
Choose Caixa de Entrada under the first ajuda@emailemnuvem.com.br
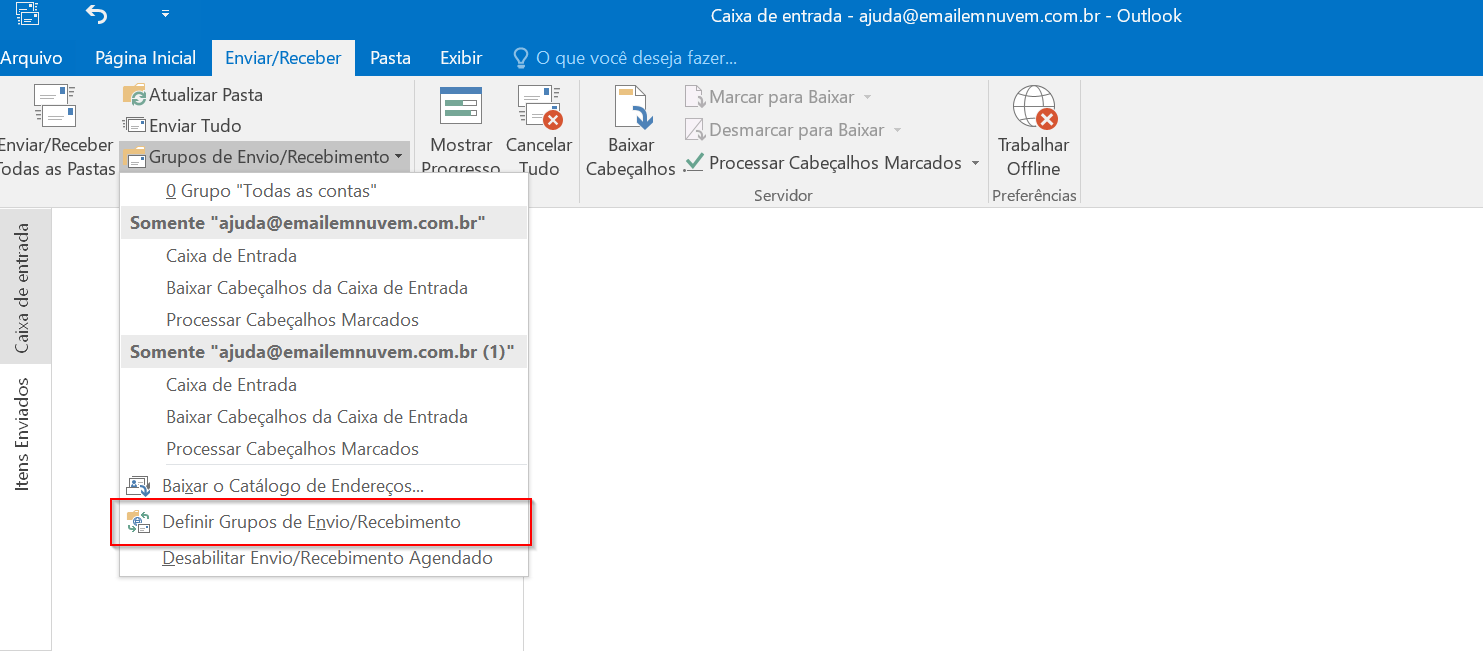(324, 256)
